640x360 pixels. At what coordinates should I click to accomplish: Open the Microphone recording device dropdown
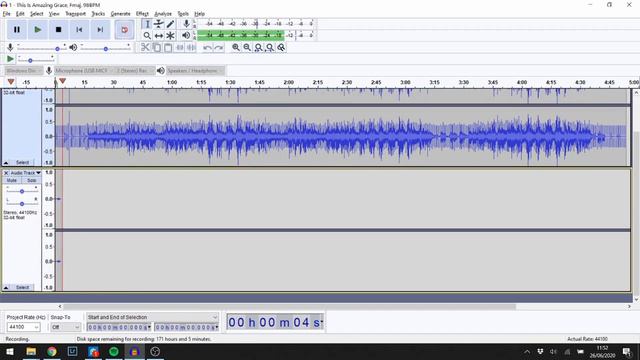(x=83, y=71)
